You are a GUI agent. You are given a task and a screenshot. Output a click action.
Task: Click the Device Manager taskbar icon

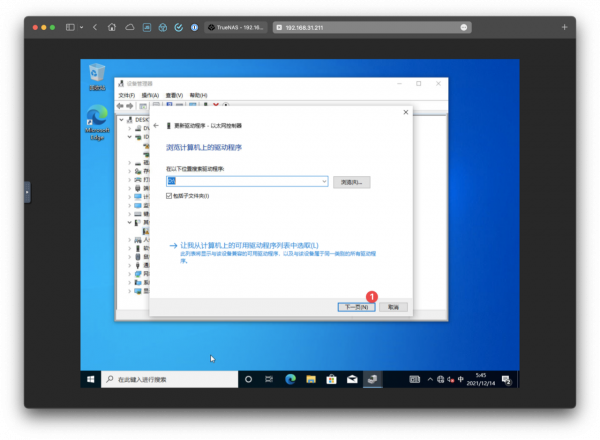click(x=372, y=379)
